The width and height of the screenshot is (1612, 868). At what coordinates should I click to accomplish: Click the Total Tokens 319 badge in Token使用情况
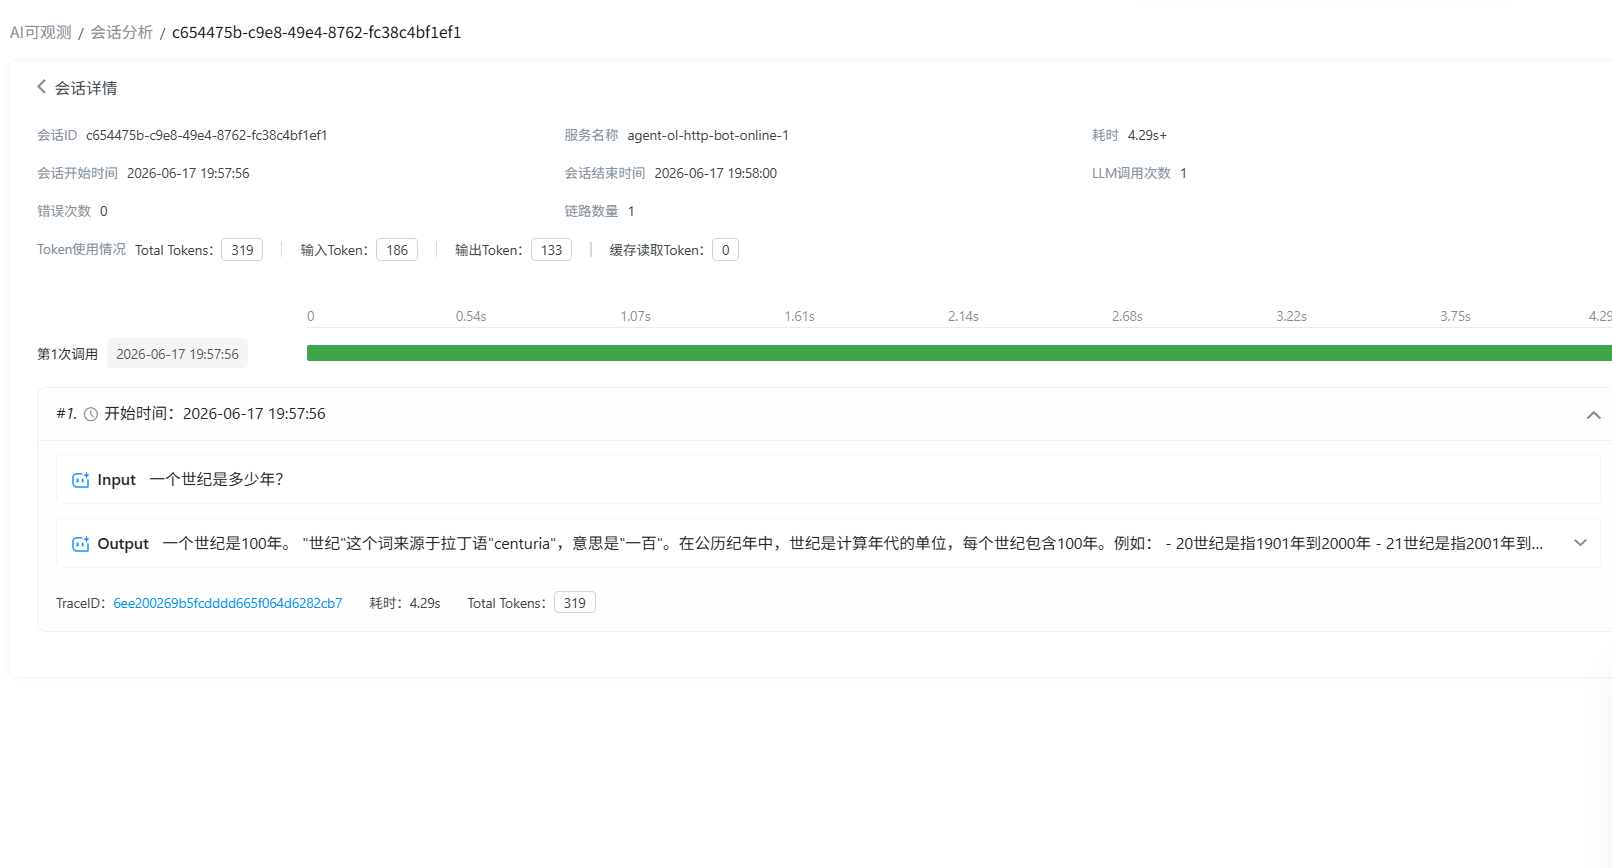242,250
